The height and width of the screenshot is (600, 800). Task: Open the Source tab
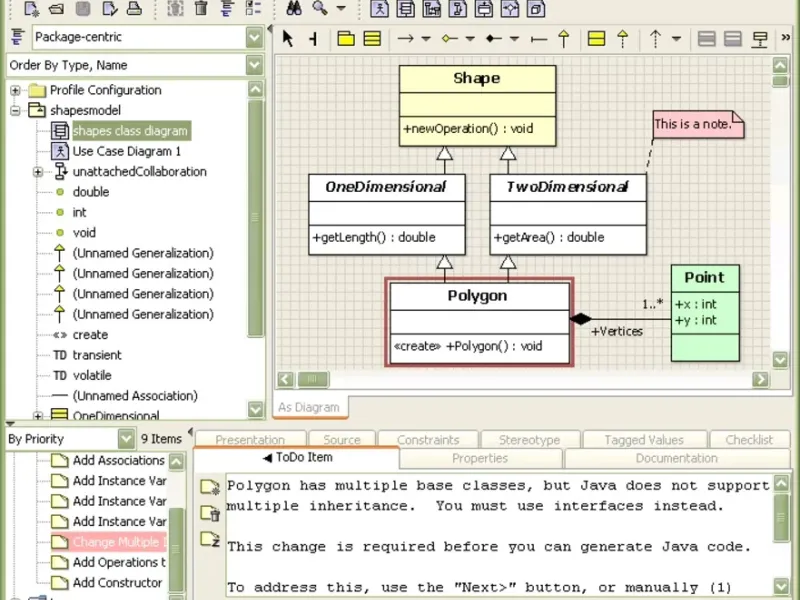tap(342, 439)
